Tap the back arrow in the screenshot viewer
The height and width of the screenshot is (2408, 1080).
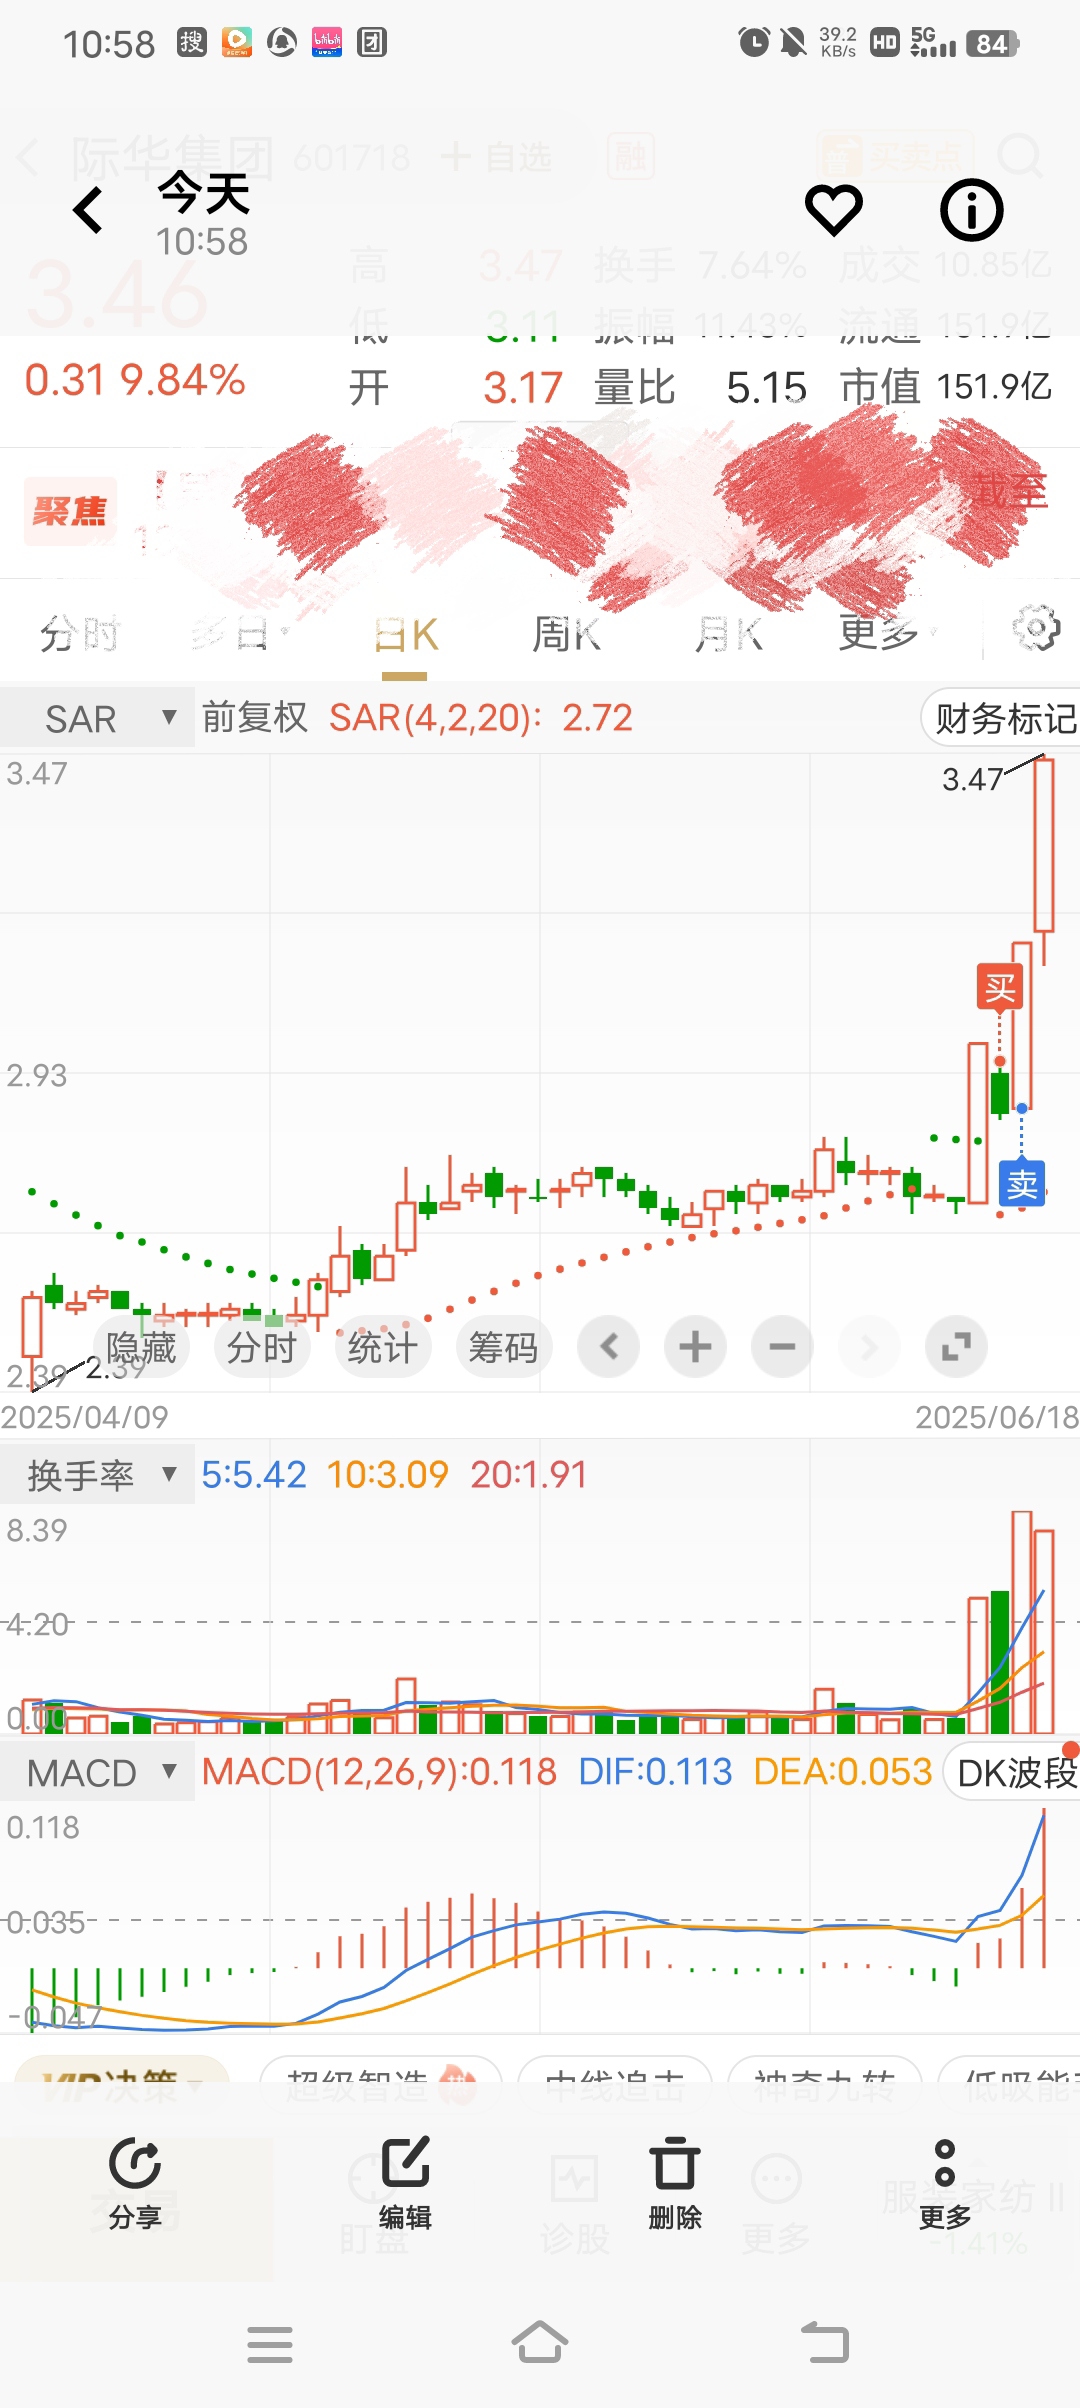[x=88, y=210]
